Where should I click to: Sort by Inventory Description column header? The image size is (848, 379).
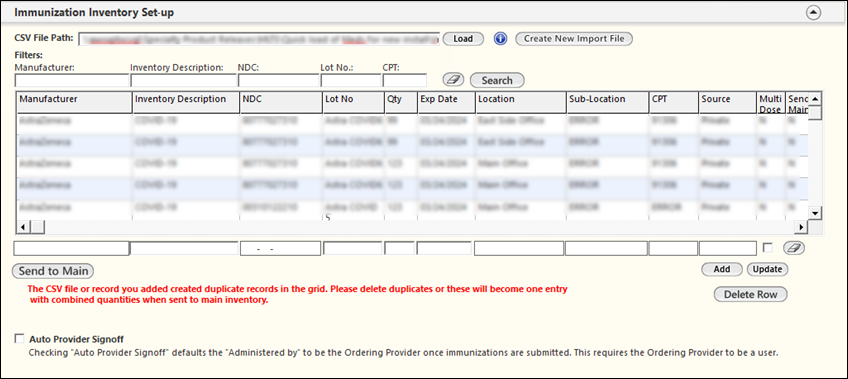click(186, 102)
